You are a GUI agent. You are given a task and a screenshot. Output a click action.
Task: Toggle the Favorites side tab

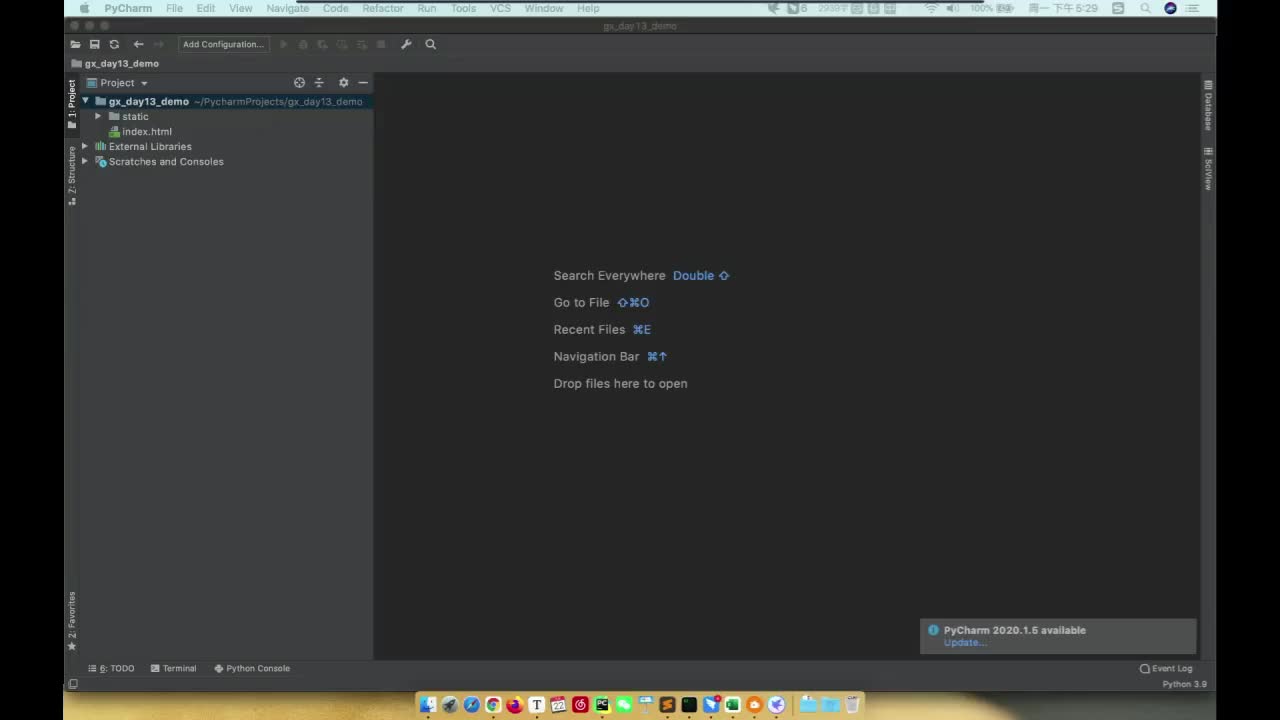click(72, 621)
